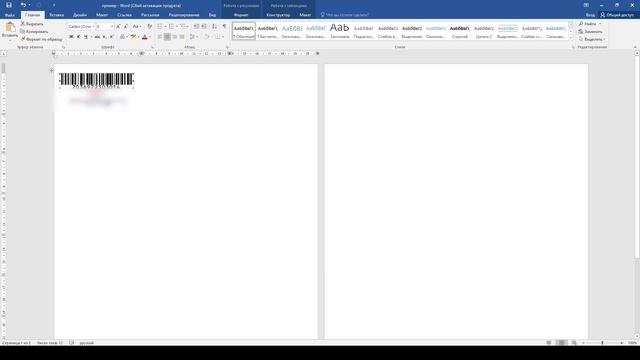Apply the large Aab title style

[340, 31]
